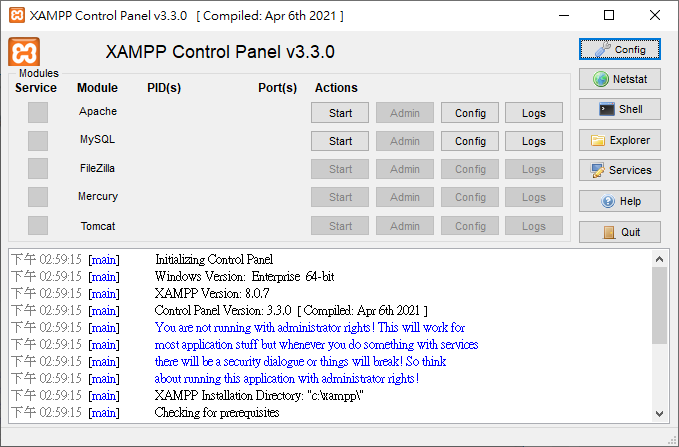Screen dimensions: 679x447
Task: Toggle the Tomcat service checkbox
Action: tap(38, 226)
